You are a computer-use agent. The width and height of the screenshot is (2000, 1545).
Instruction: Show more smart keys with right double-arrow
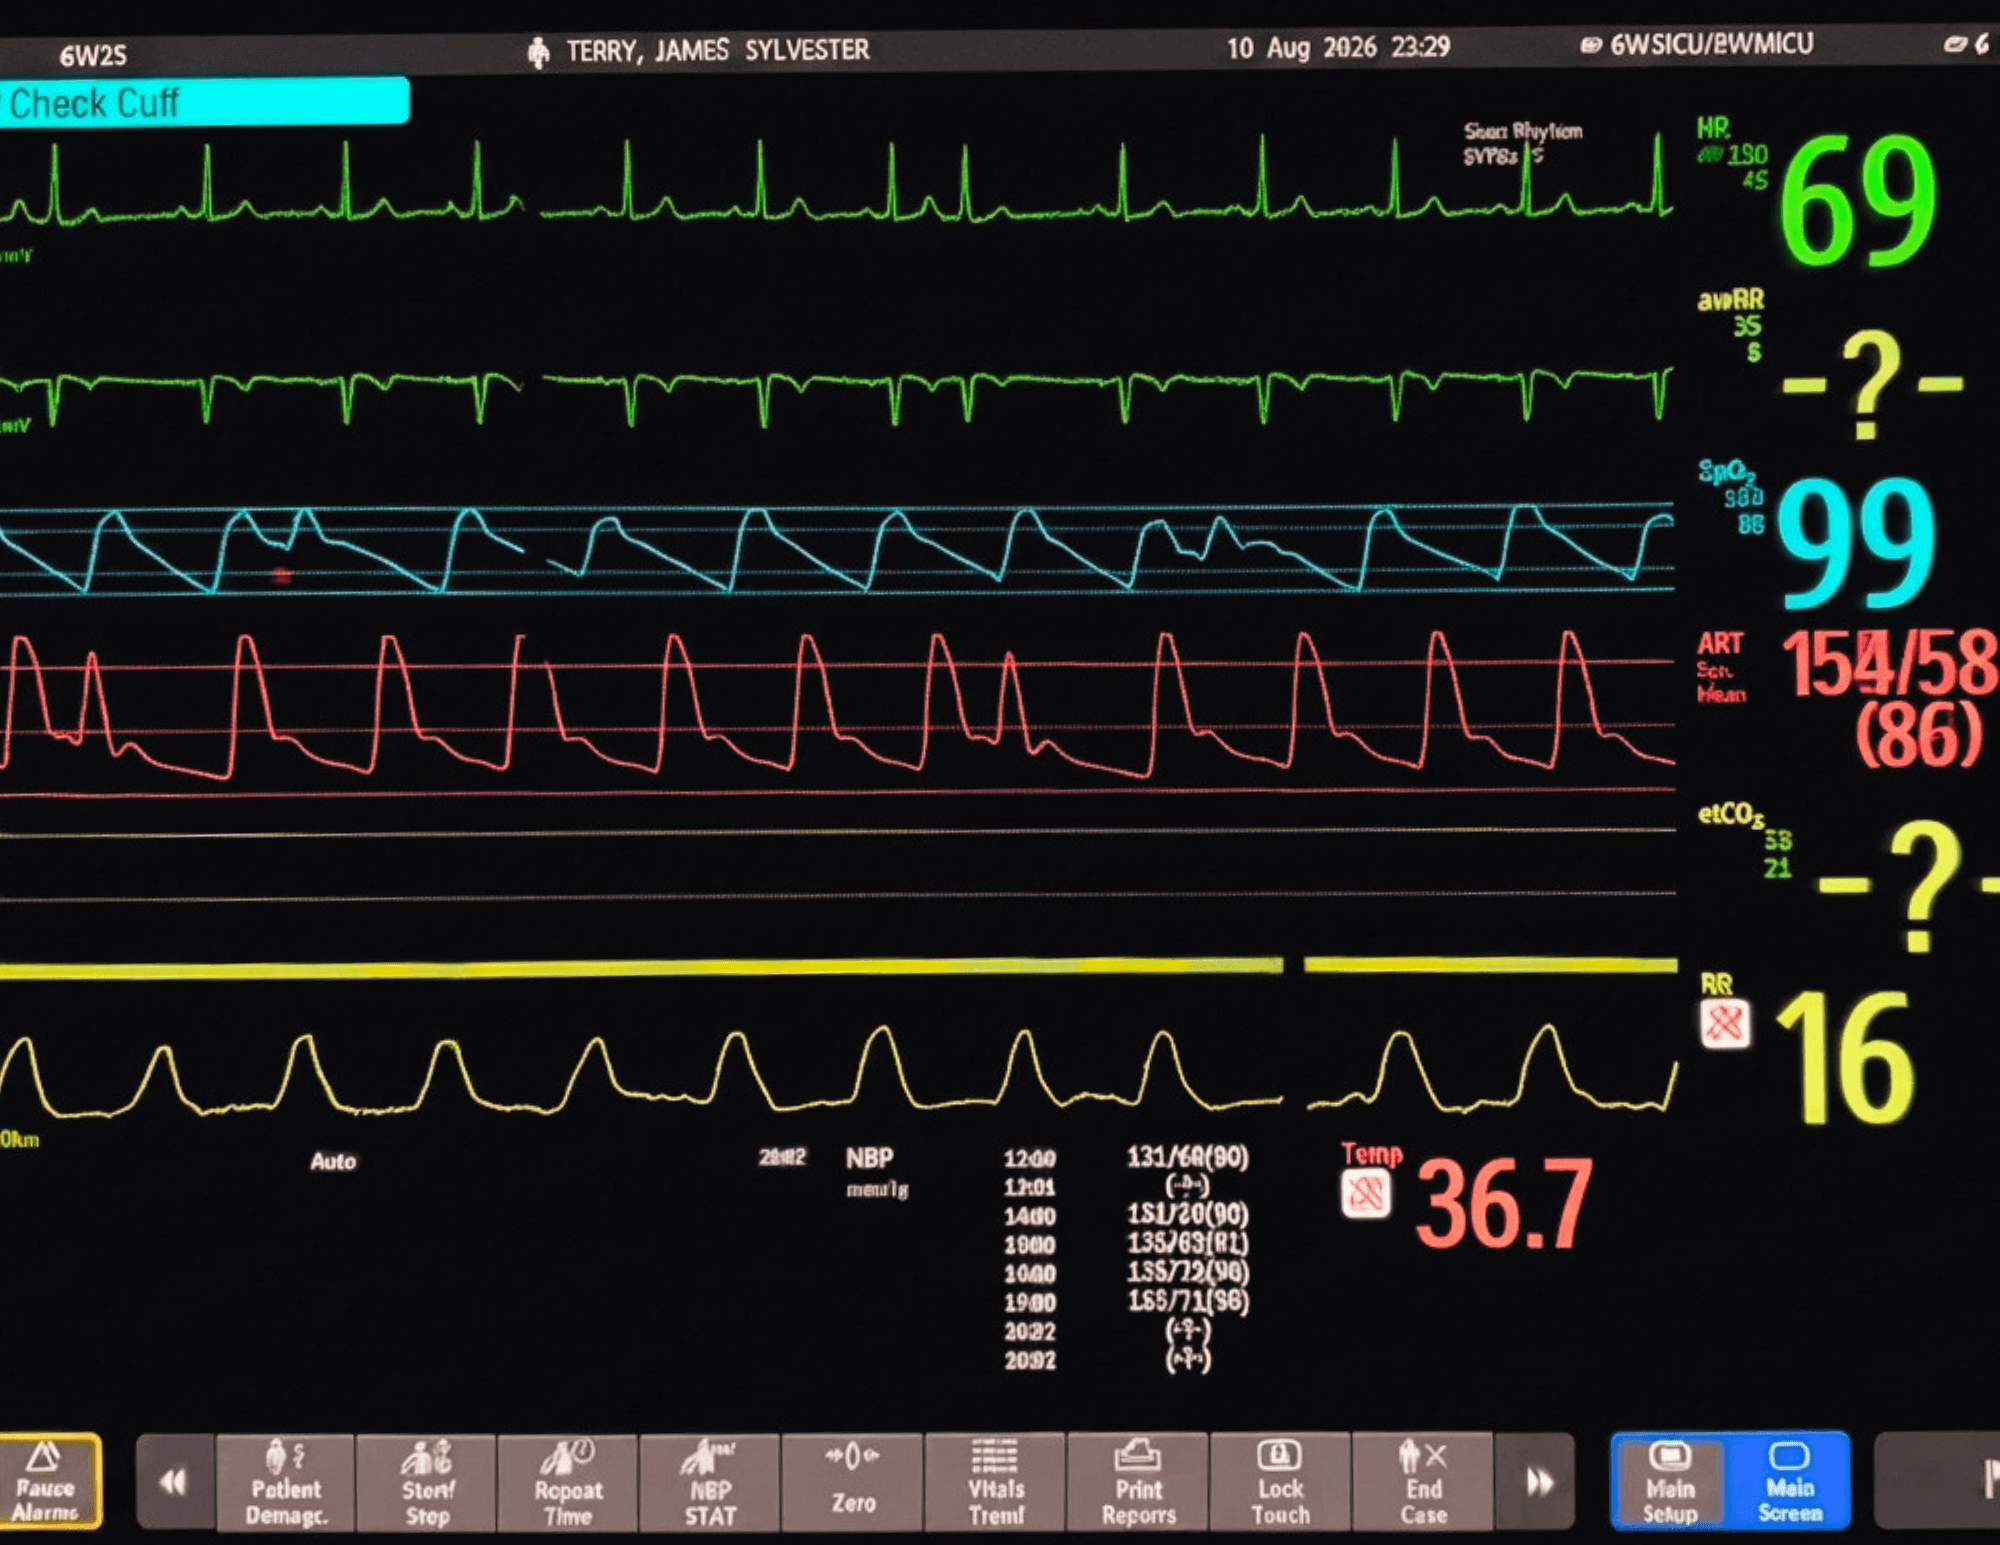[x=1538, y=1483]
